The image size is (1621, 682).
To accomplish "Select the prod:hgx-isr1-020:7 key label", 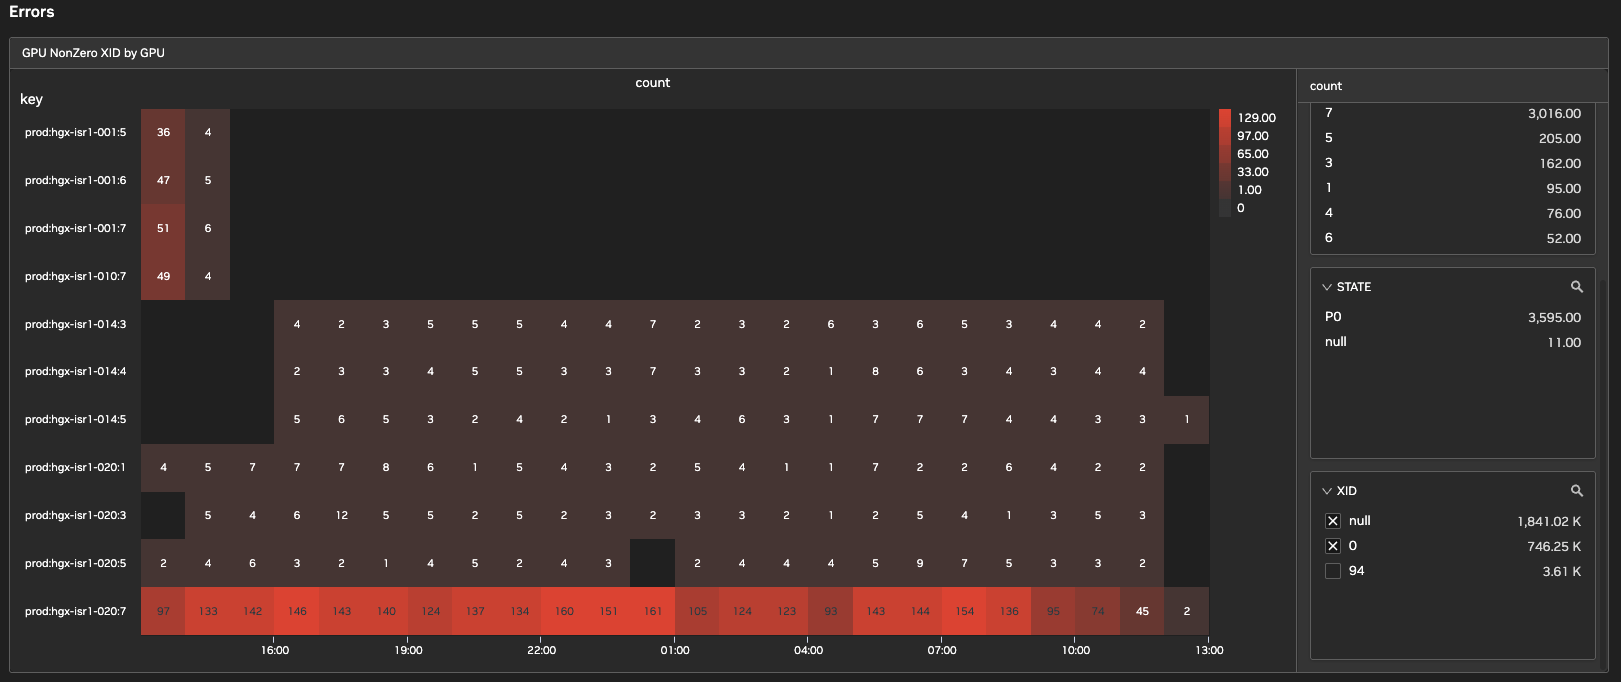I will [76, 611].
